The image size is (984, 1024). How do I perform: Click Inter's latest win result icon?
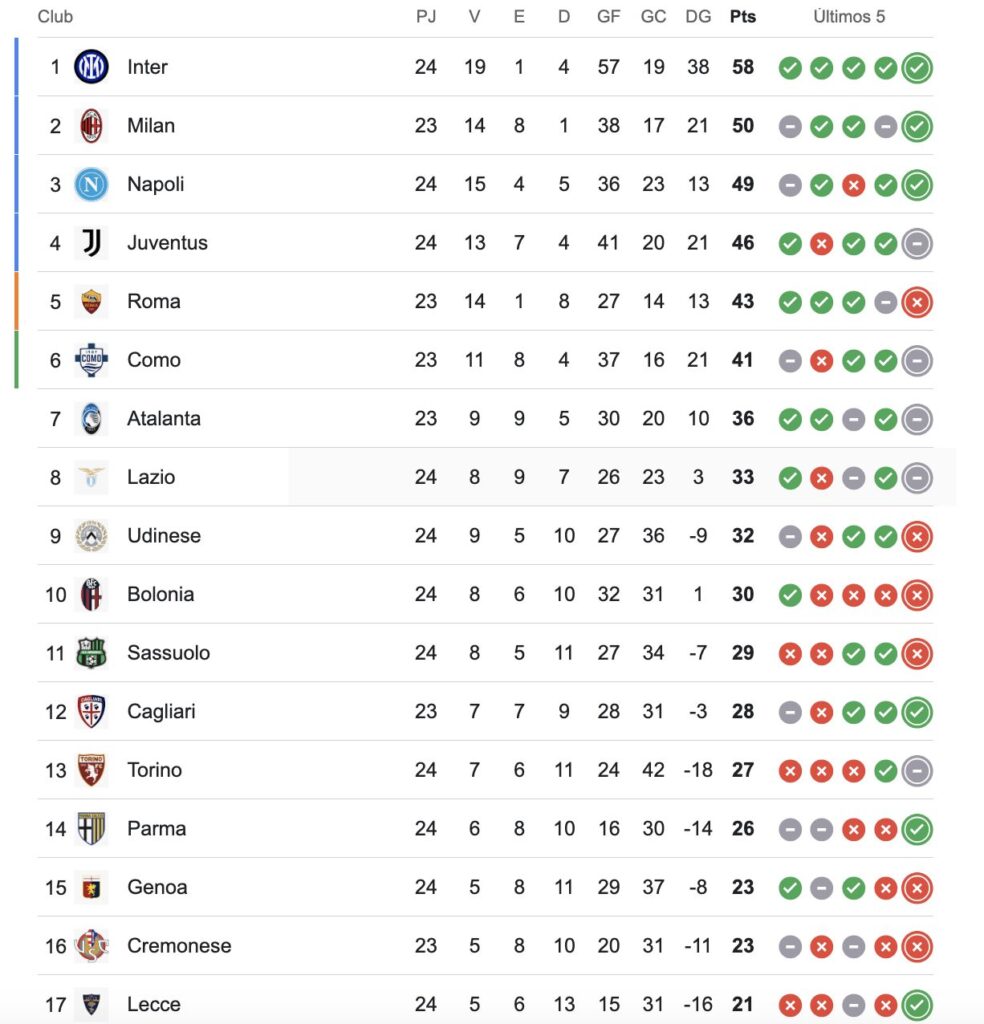click(917, 68)
